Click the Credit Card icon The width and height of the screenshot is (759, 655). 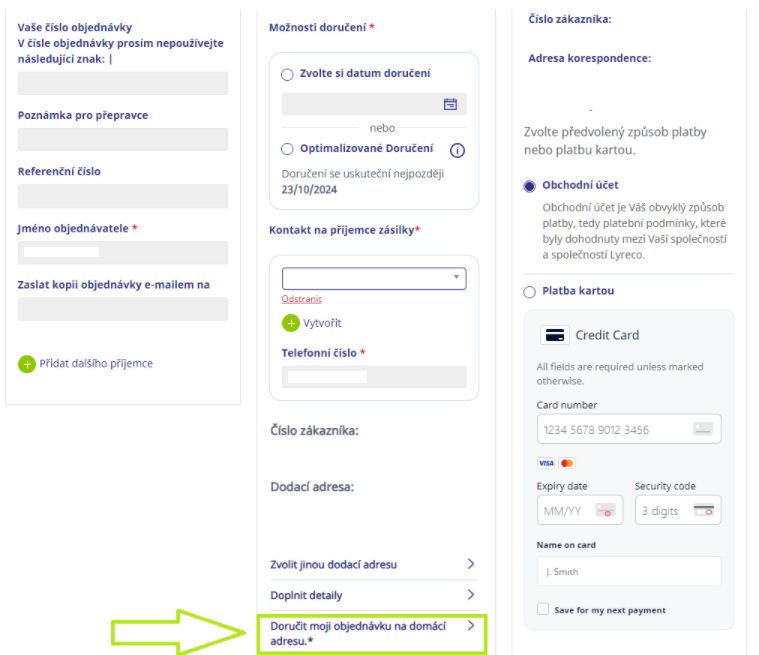555,335
